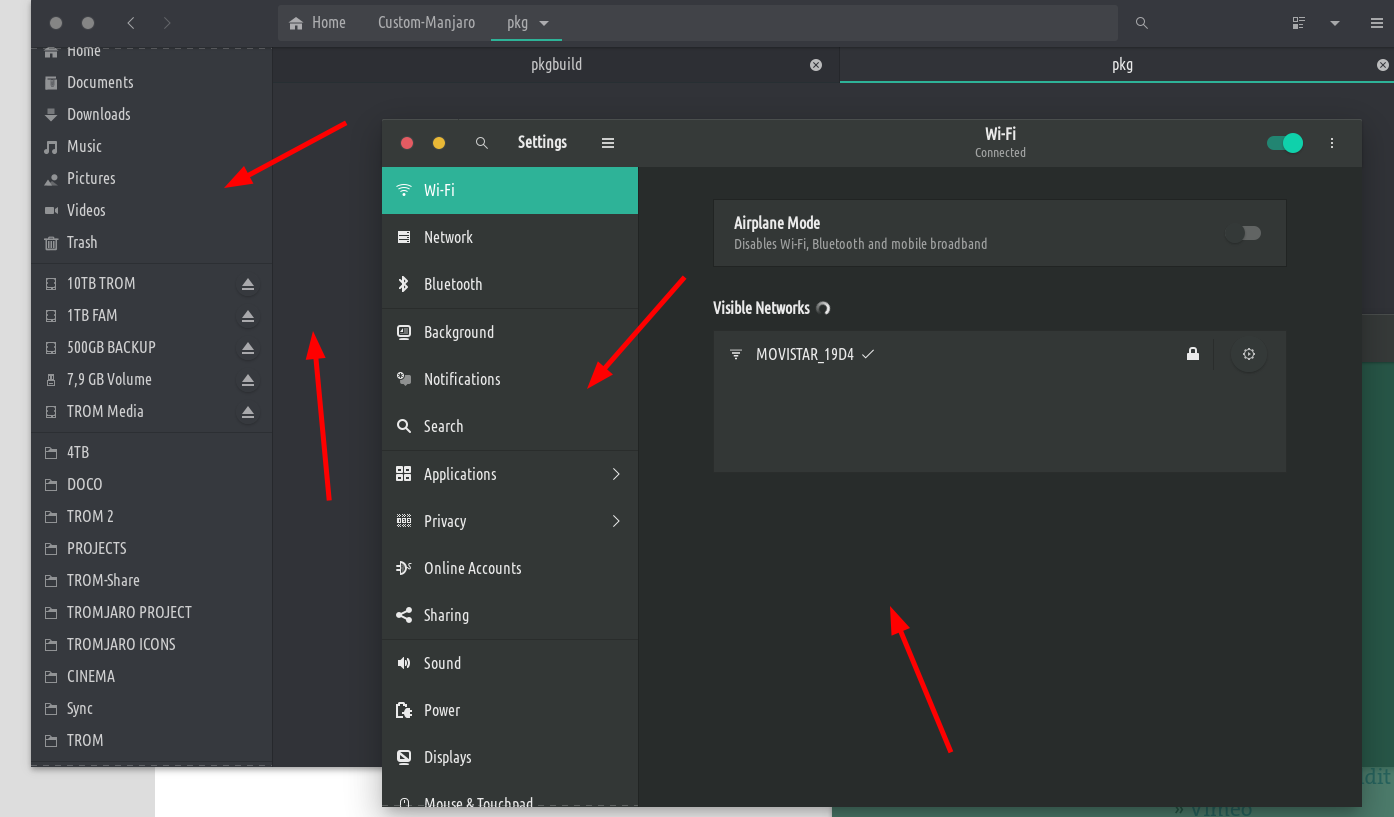This screenshot has width=1394, height=817.
Task: Open the pkg path bar dropdown
Action: (x=543, y=21)
